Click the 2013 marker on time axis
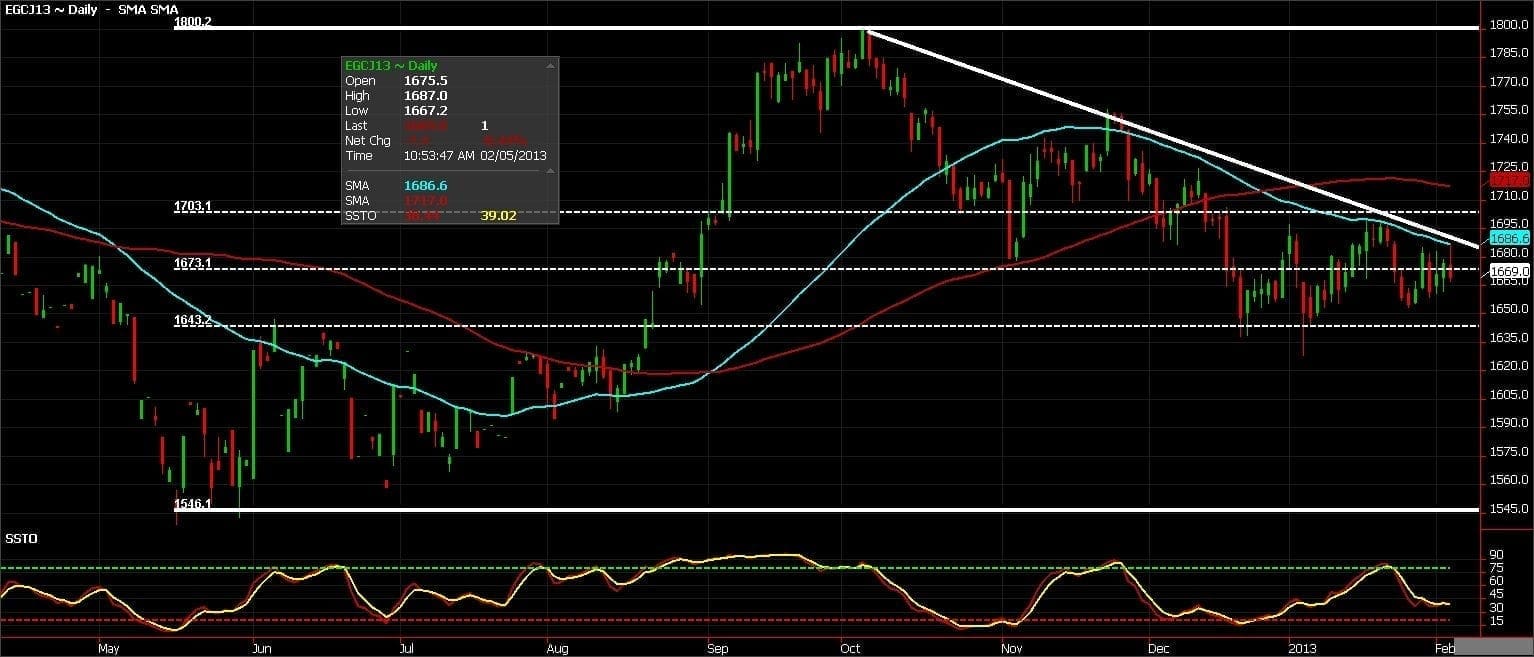 coord(1301,649)
